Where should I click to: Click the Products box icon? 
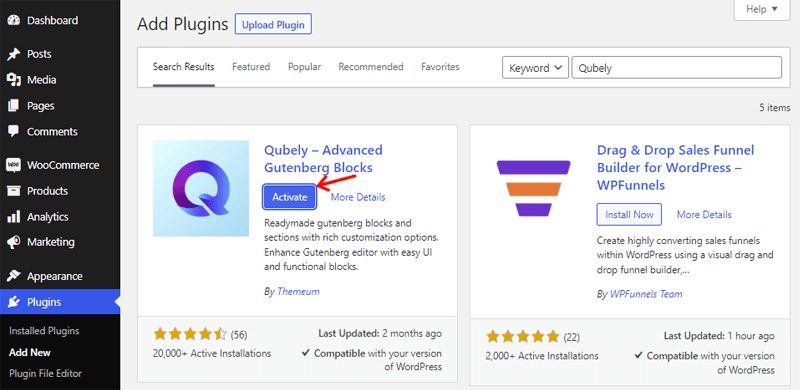click(14, 191)
